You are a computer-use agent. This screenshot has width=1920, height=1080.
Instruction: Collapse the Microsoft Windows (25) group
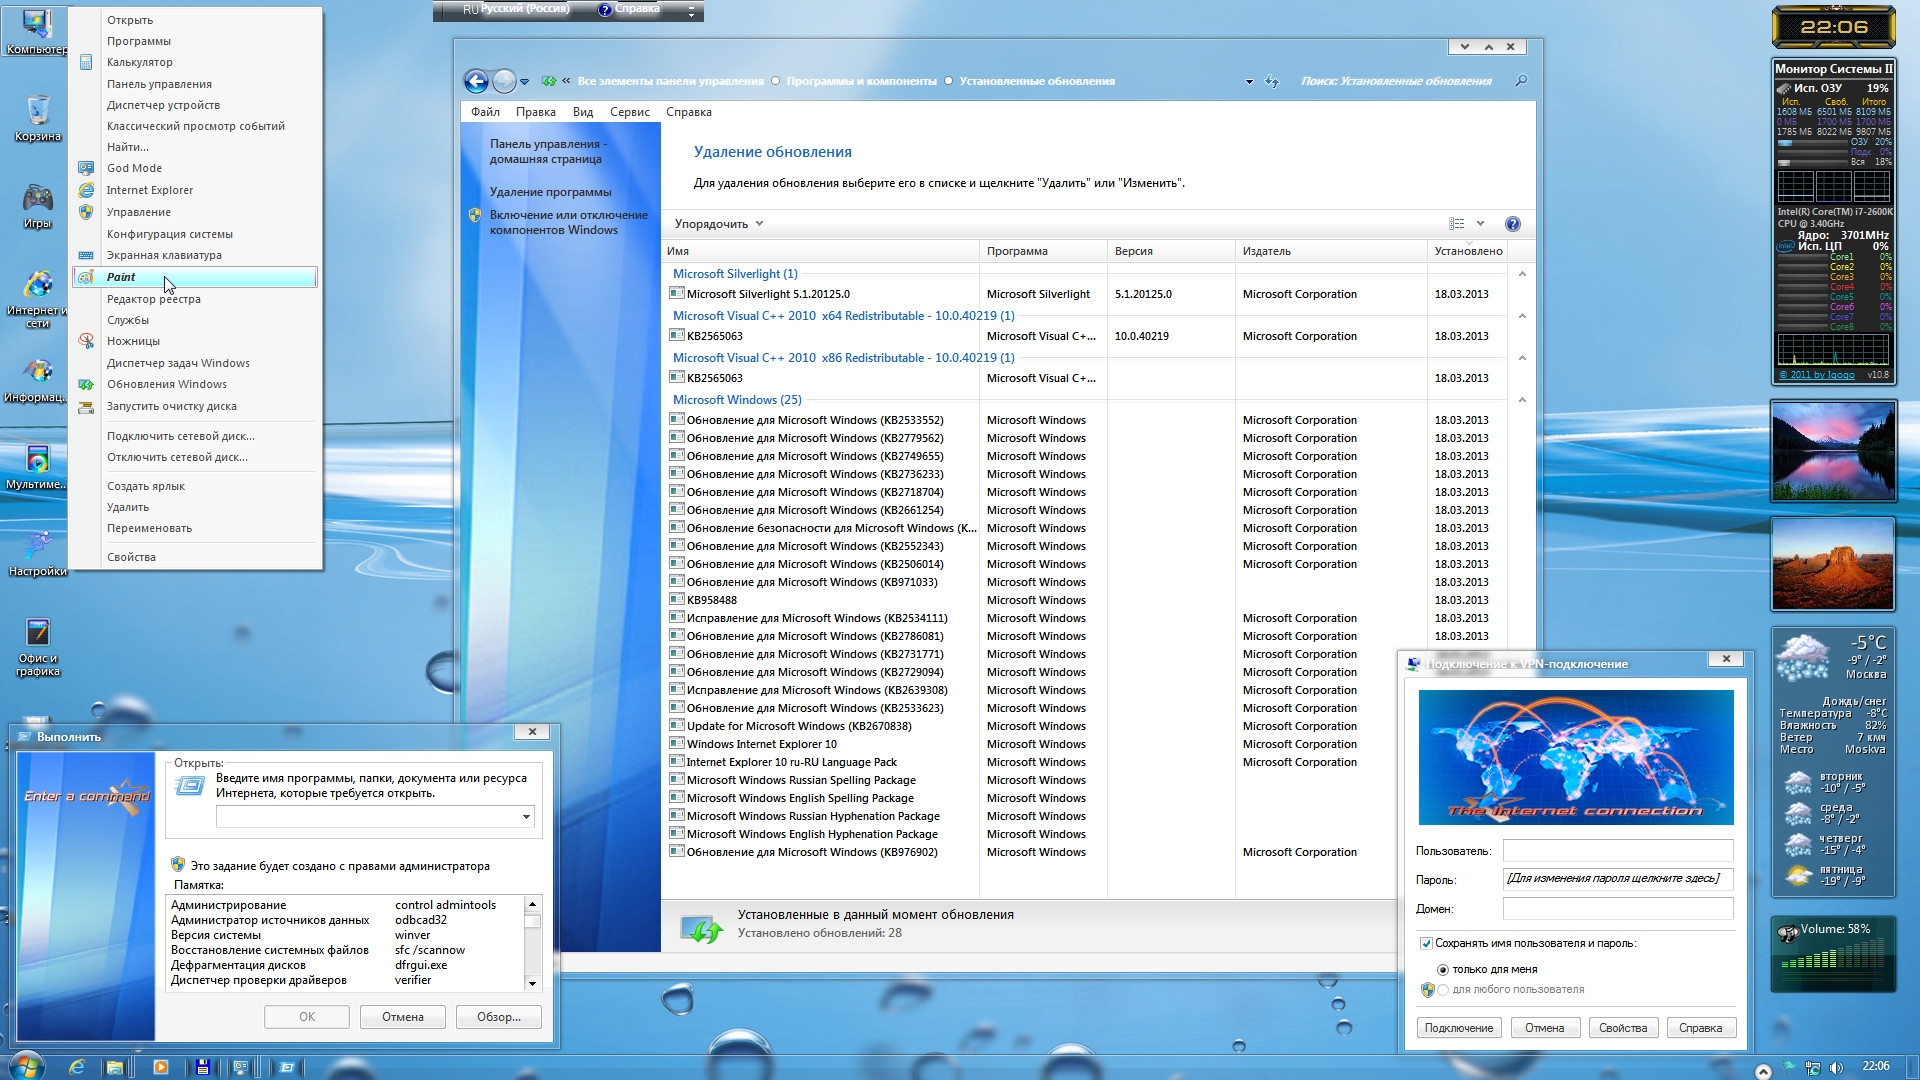tap(1522, 400)
